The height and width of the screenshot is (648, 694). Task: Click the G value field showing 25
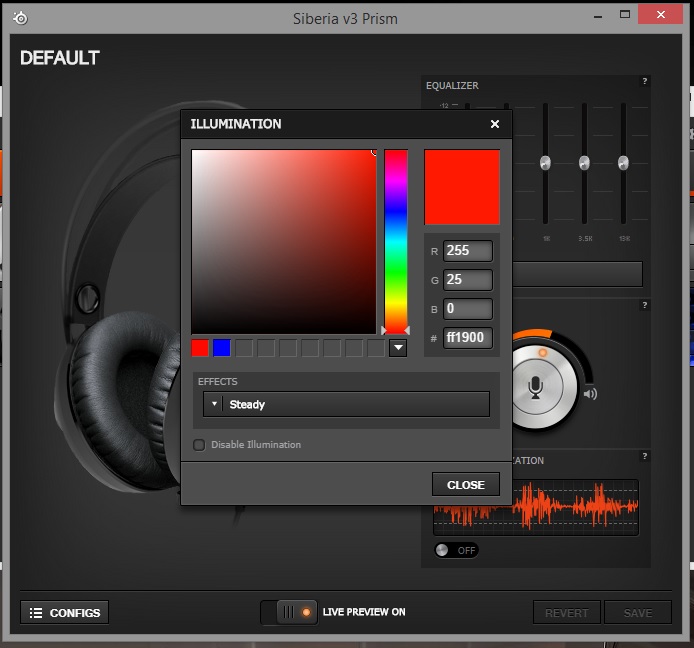[467, 280]
